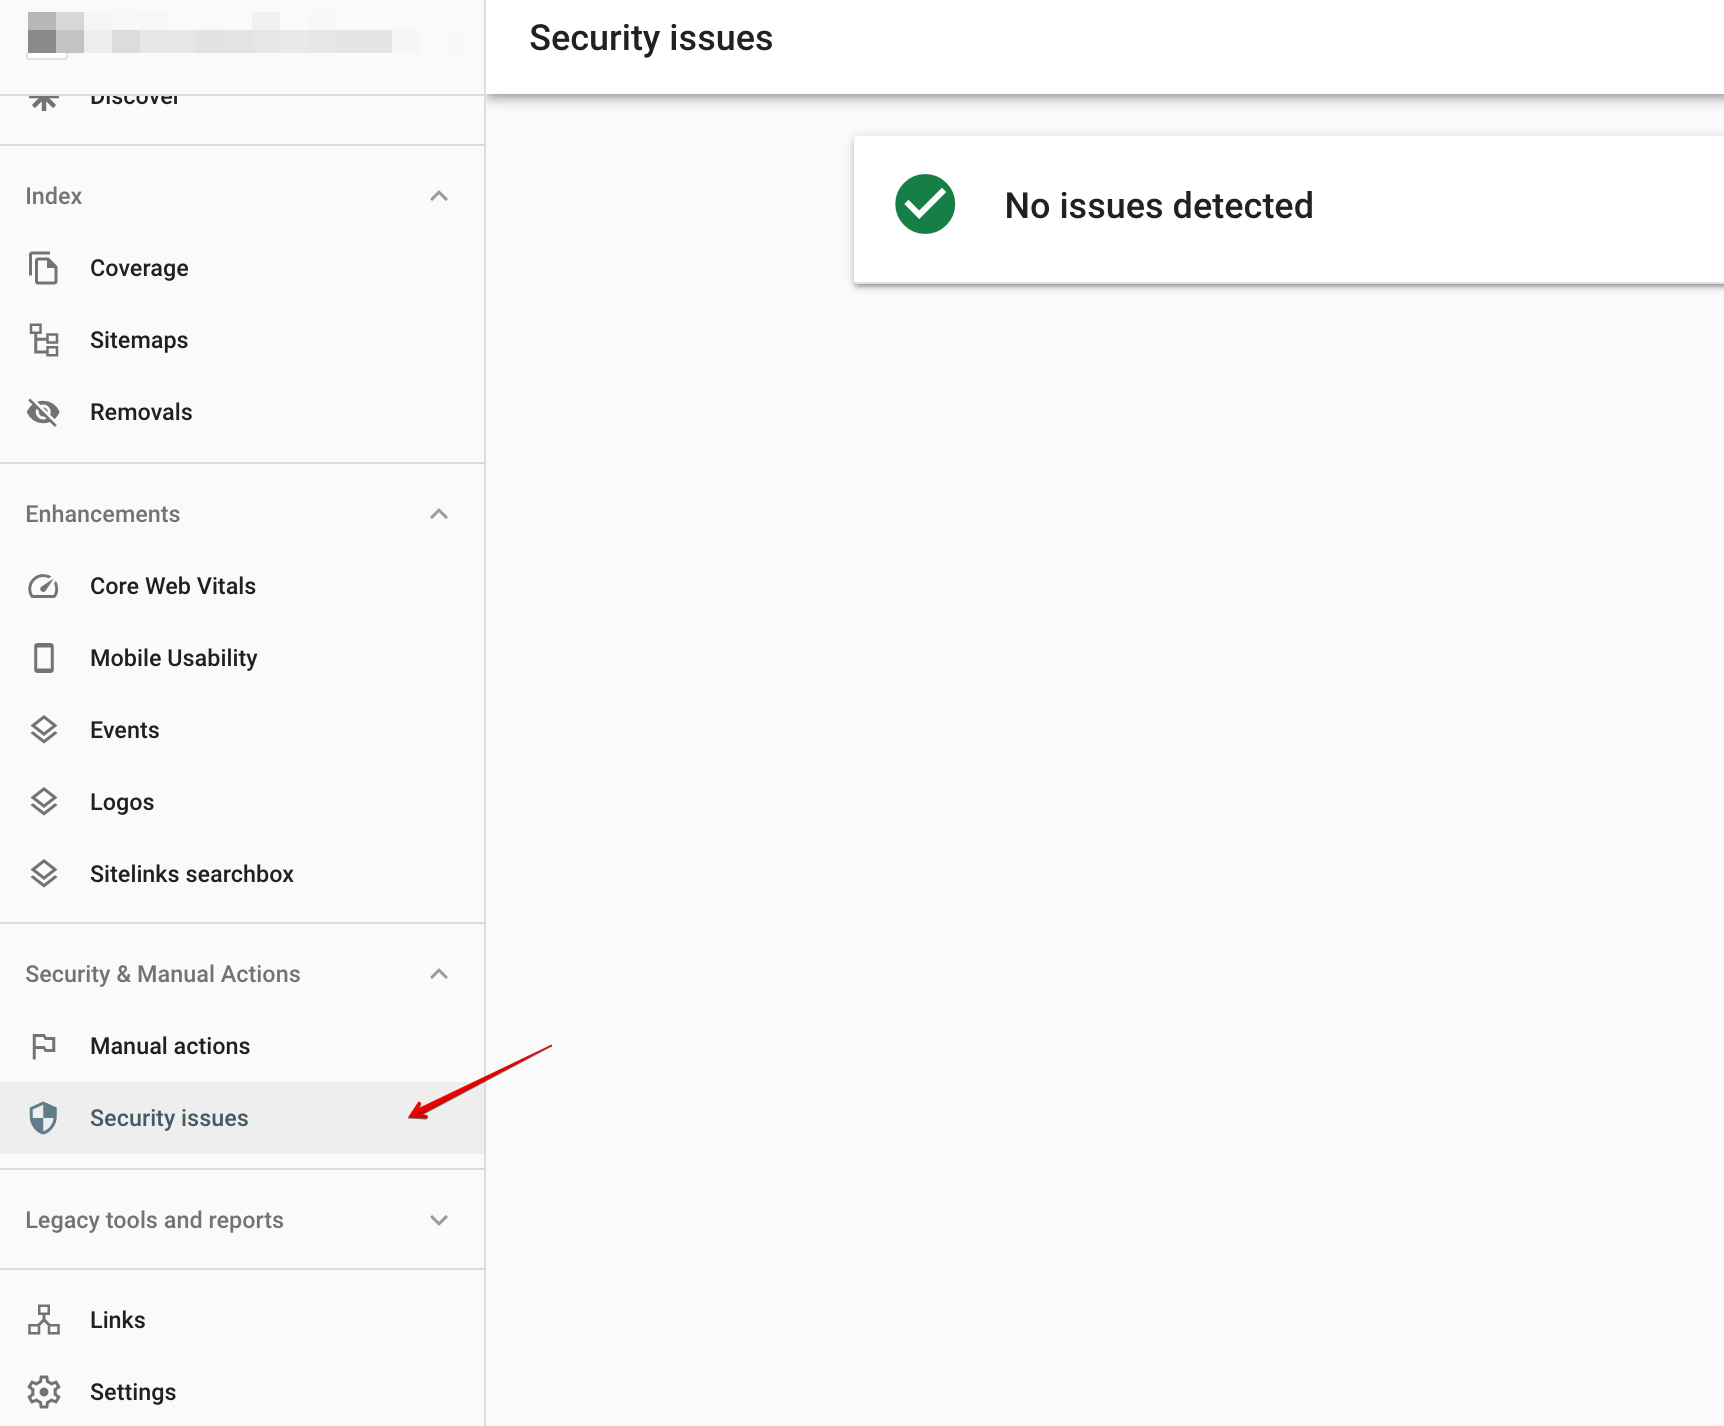Click the Links network icon
Screen dimensions: 1724x1426
coord(43,1320)
